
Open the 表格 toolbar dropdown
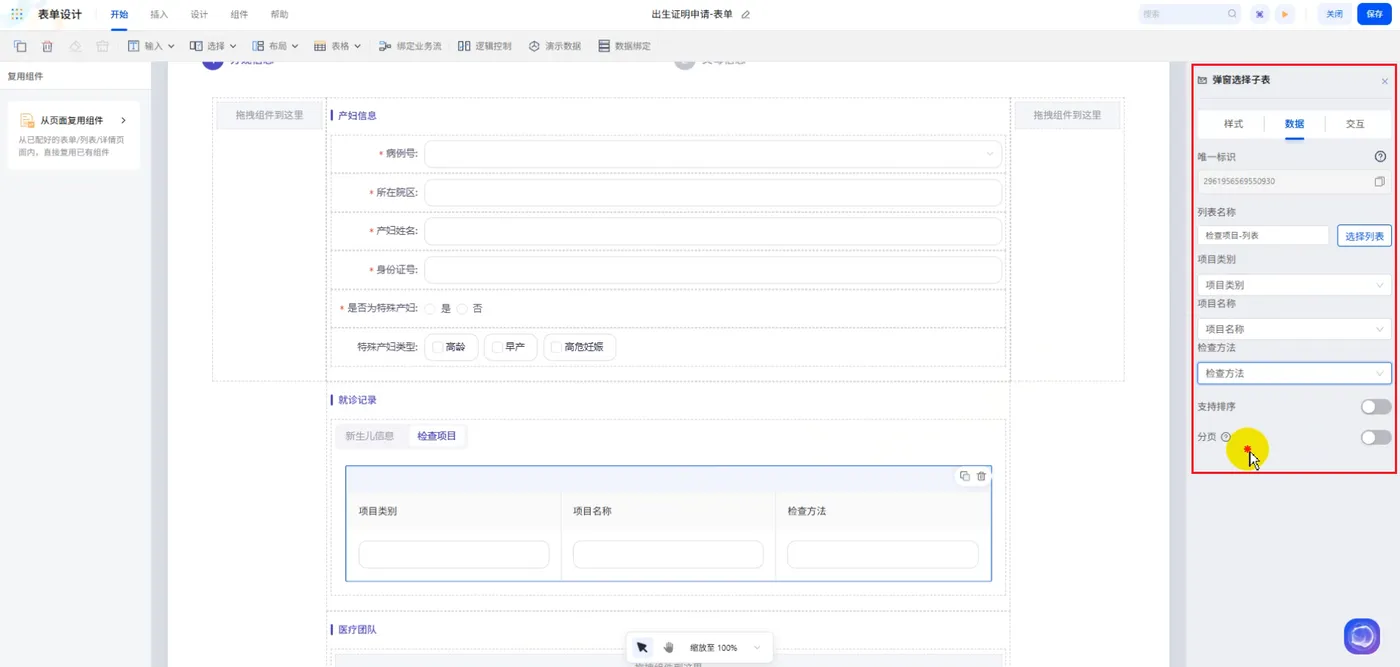coord(337,46)
